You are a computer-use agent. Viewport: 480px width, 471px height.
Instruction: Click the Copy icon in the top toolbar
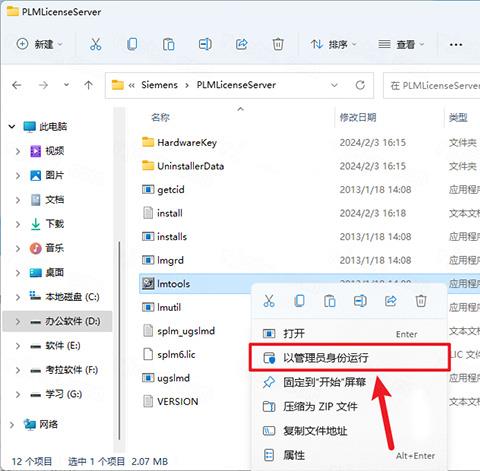[132, 44]
